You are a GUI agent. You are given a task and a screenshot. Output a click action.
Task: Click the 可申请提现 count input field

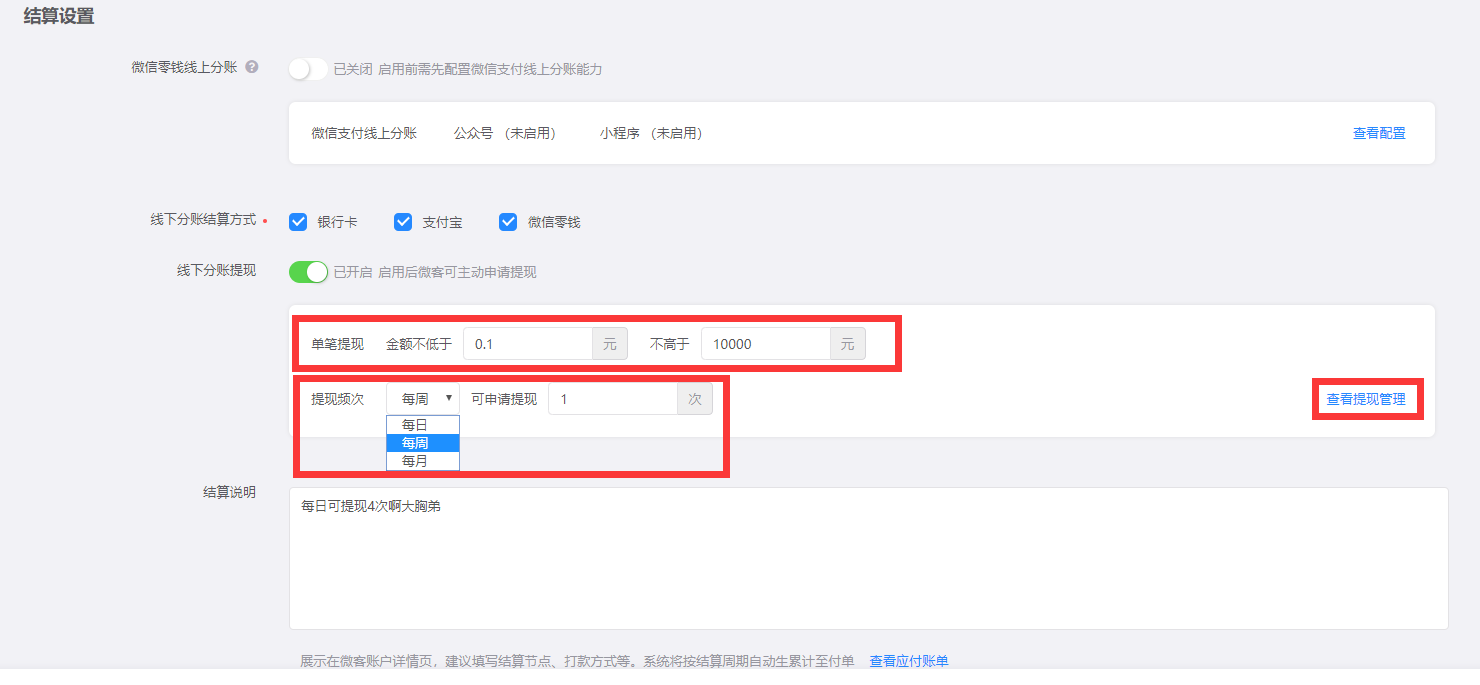pos(613,399)
